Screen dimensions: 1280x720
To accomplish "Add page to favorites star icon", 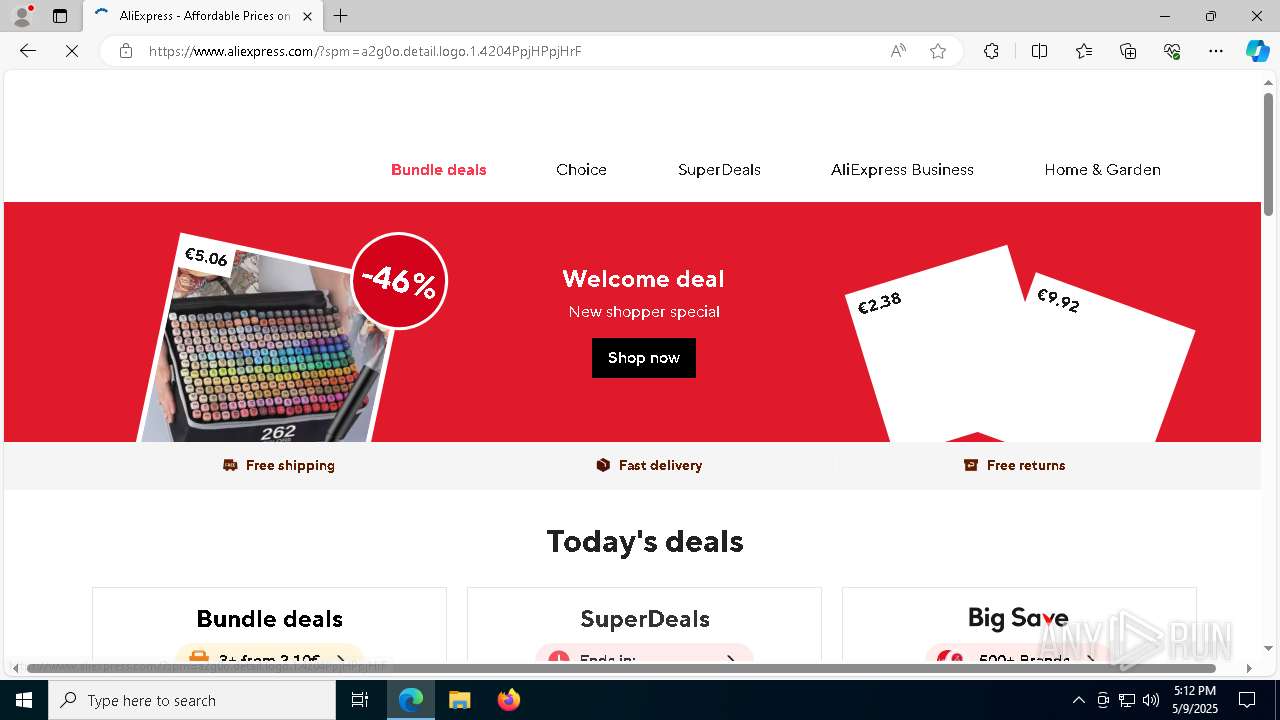I will pyautogui.click(x=938, y=51).
